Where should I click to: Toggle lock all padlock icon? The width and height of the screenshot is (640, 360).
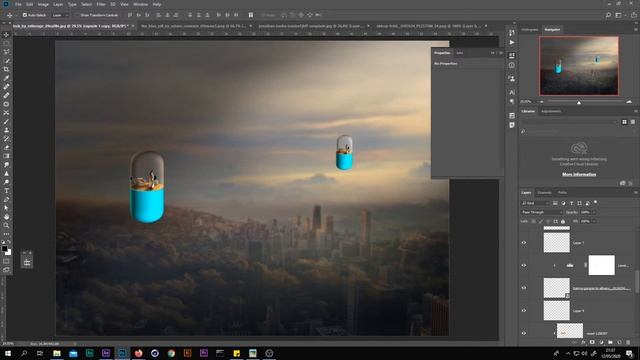(x=563, y=221)
